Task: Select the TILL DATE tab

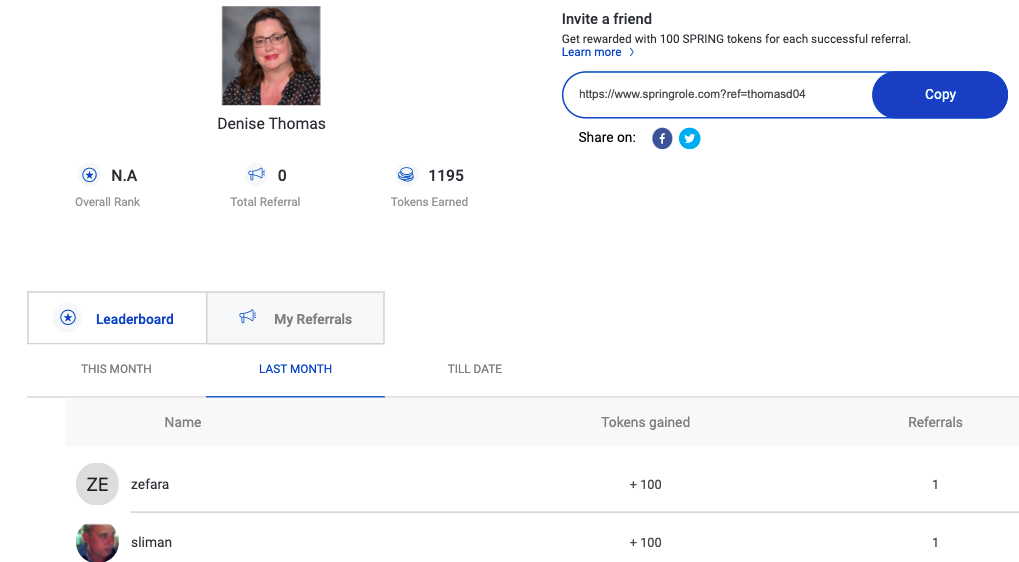Action: coord(475,369)
